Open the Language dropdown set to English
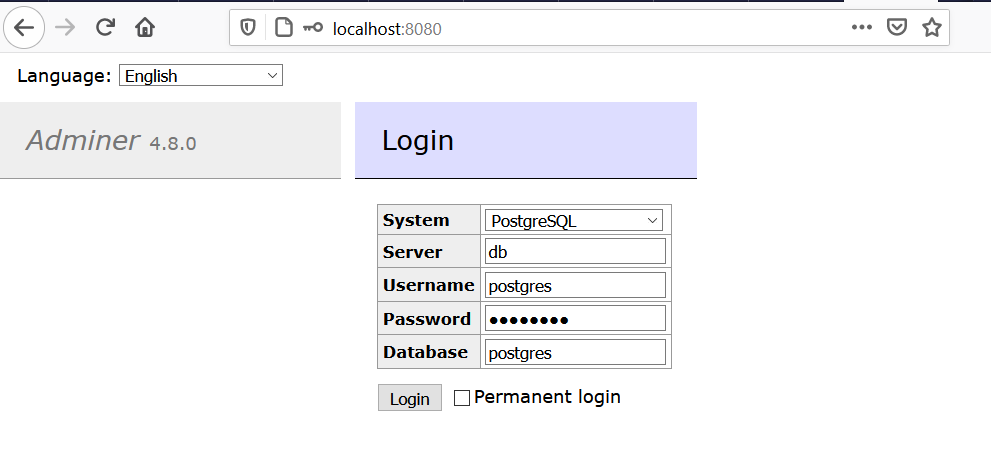This screenshot has width=991, height=473. point(201,75)
